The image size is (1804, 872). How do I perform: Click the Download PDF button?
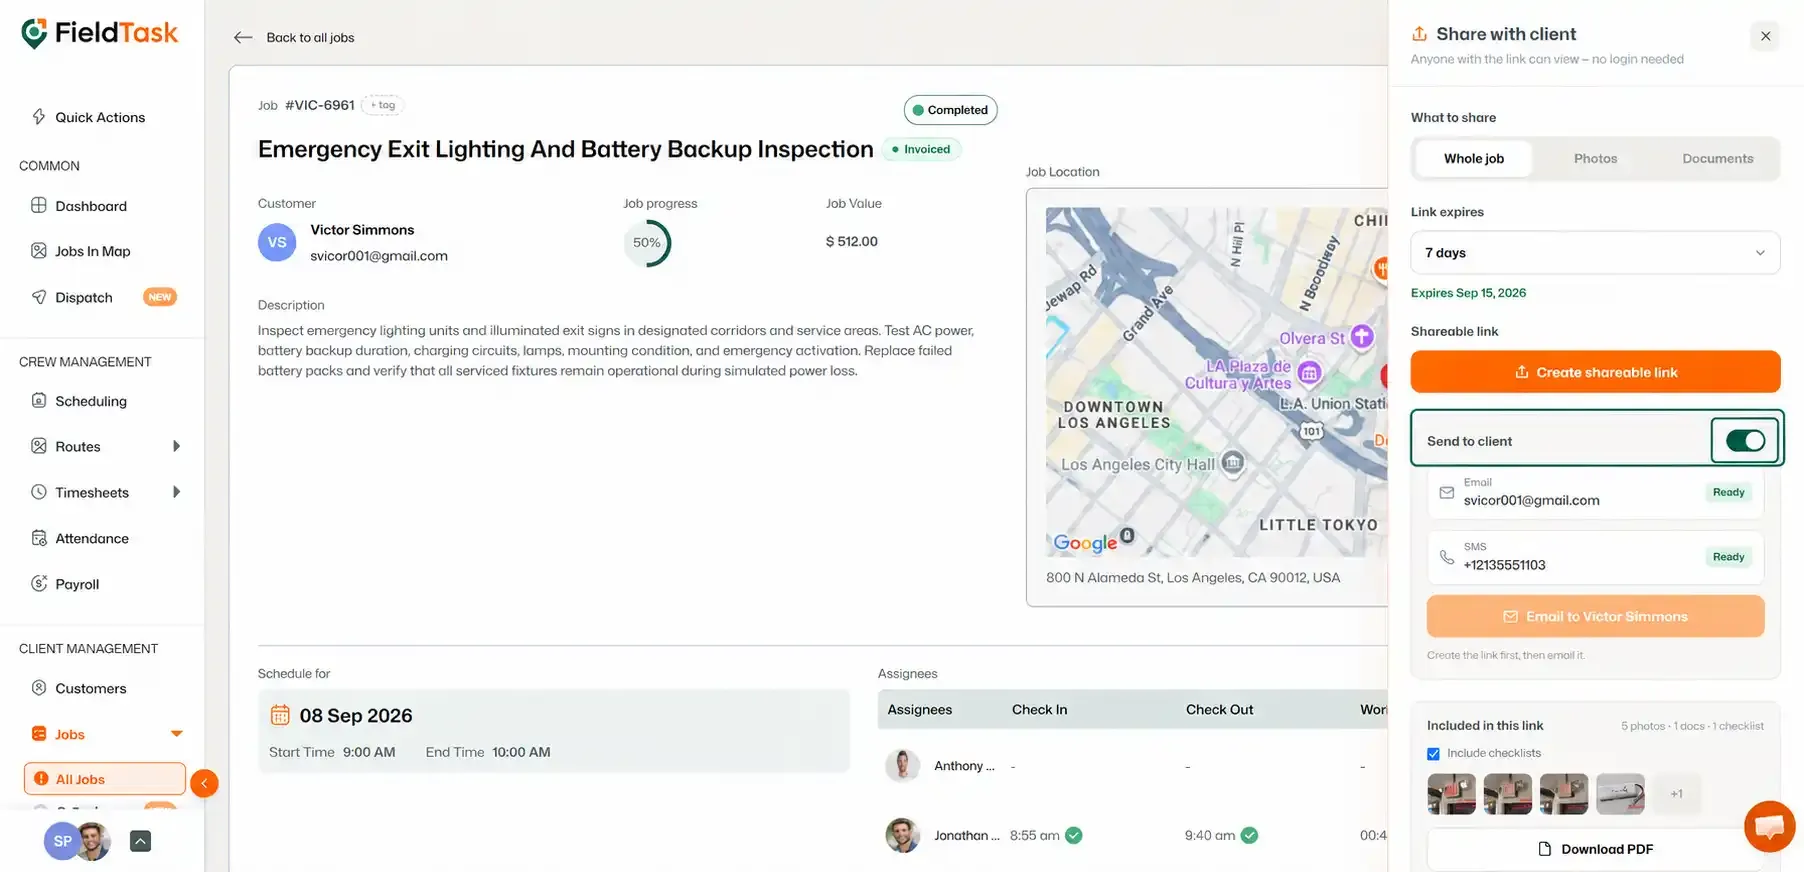coord(1595,849)
